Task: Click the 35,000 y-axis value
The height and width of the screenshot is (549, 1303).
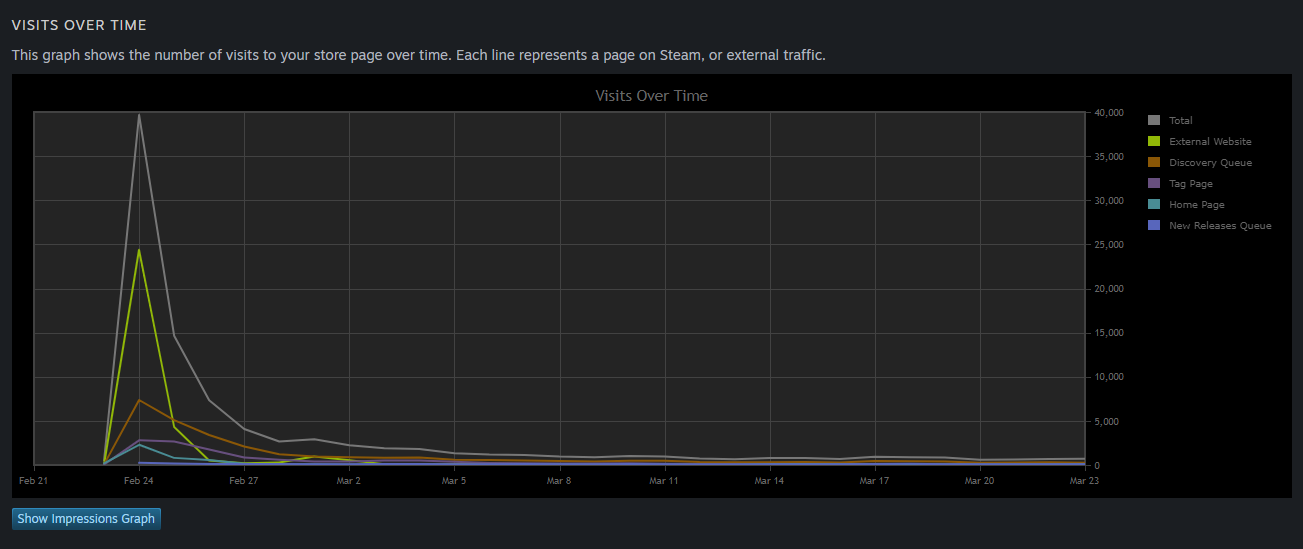Action: pos(1110,157)
